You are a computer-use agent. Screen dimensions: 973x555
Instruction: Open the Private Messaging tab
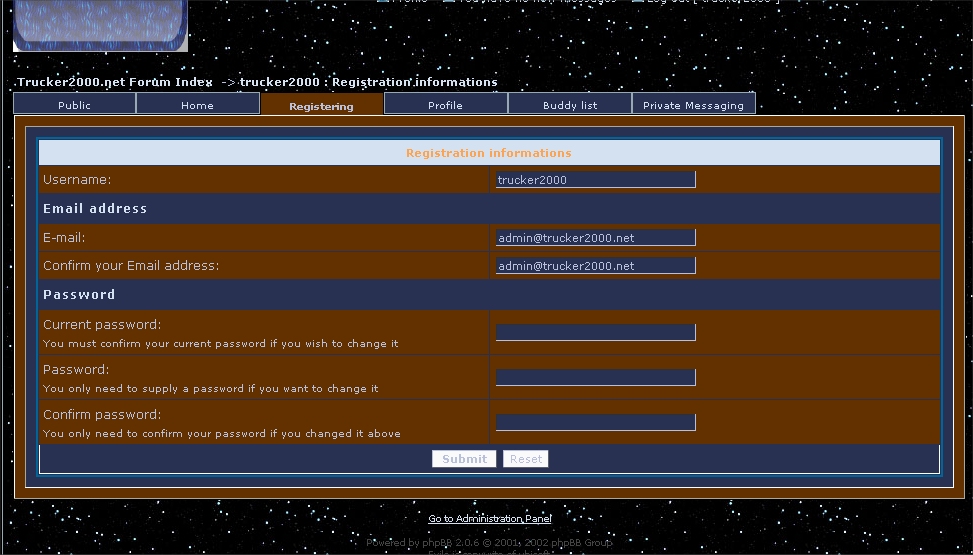(x=694, y=104)
